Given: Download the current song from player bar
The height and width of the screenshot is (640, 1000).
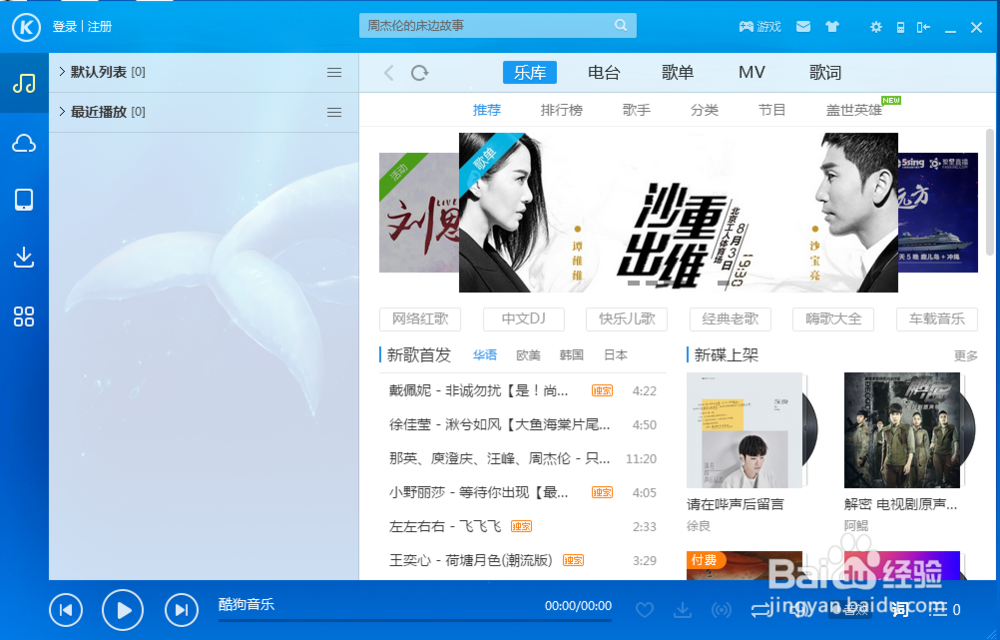Looking at the screenshot, I should click(682, 610).
